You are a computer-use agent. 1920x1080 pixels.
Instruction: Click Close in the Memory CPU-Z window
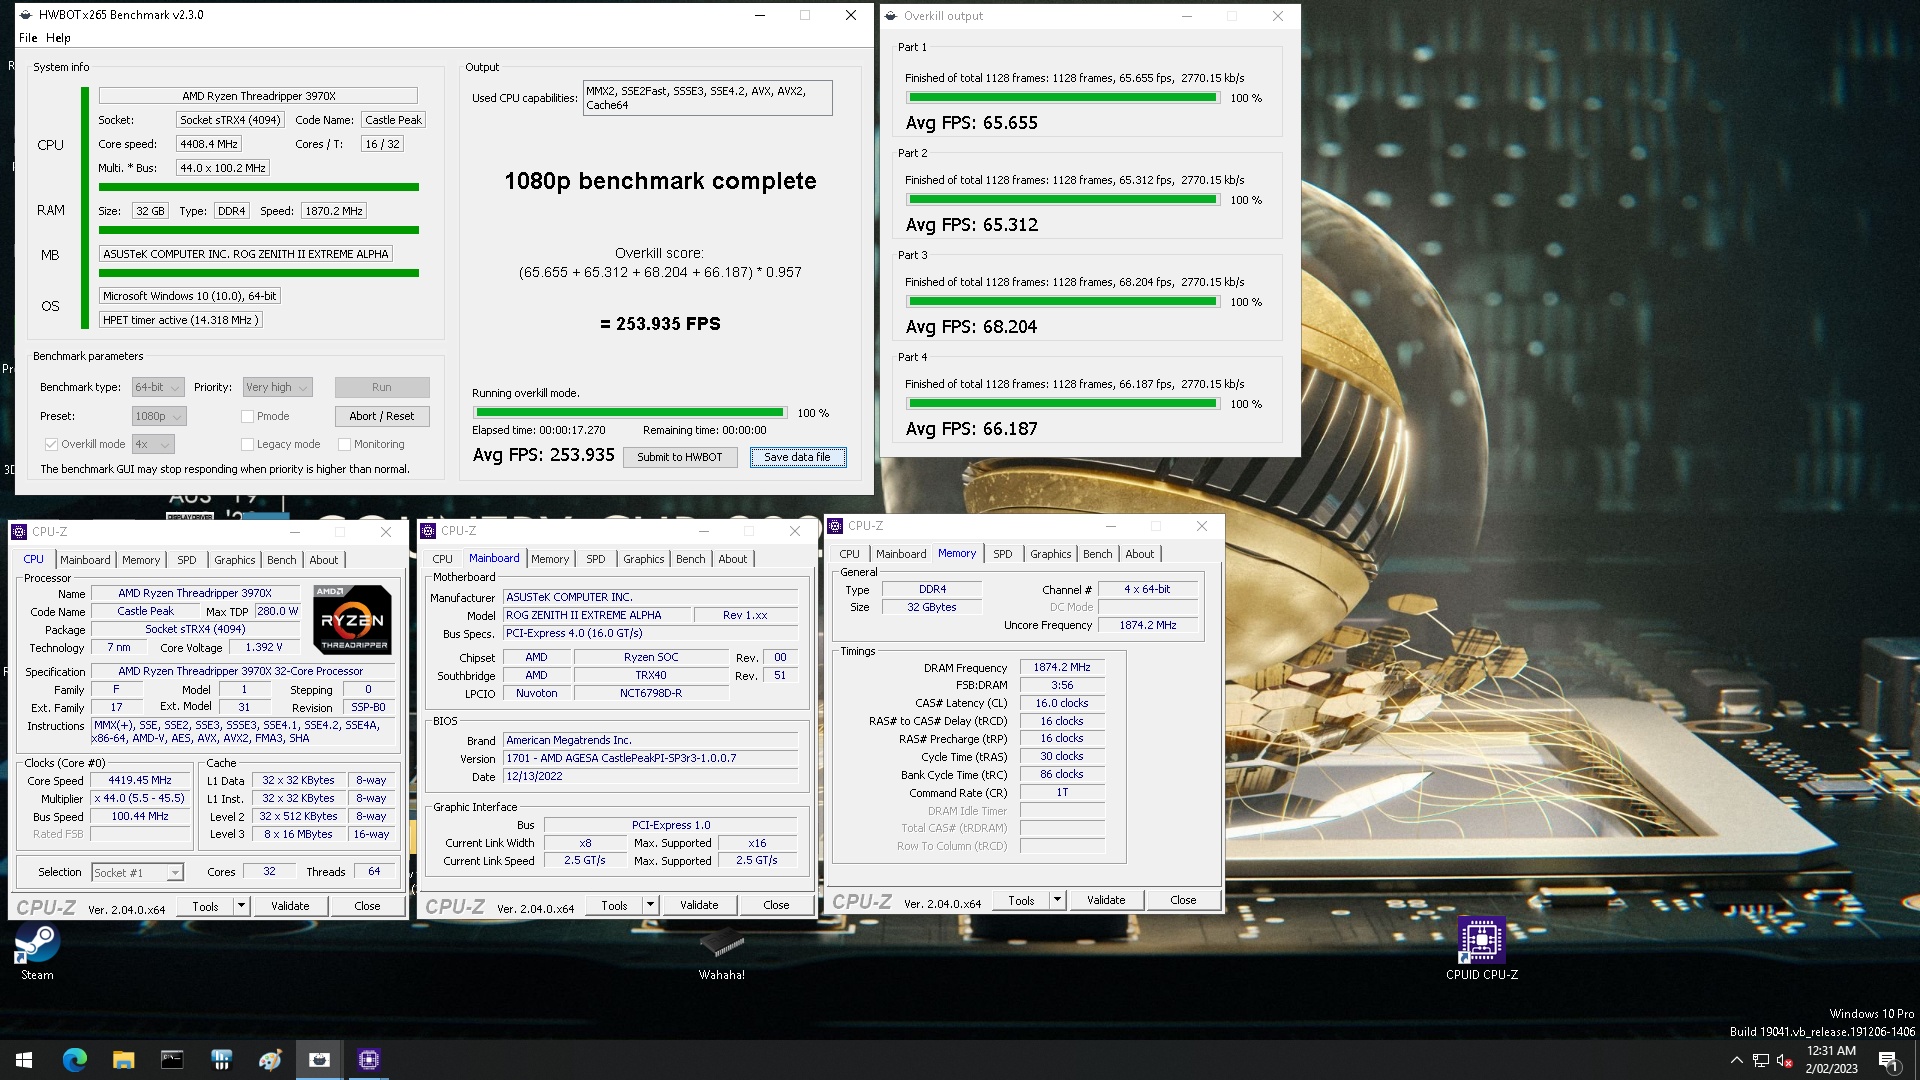[x=1183, y=900]
